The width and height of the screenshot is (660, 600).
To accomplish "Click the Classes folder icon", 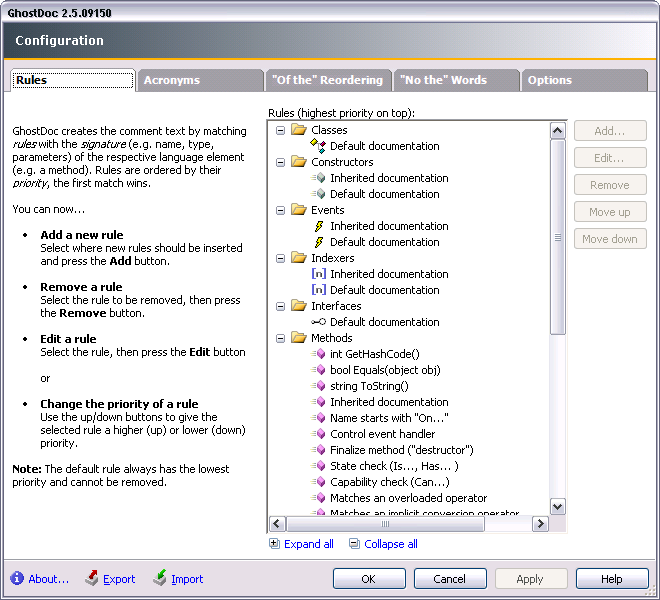I will (299, 129).
